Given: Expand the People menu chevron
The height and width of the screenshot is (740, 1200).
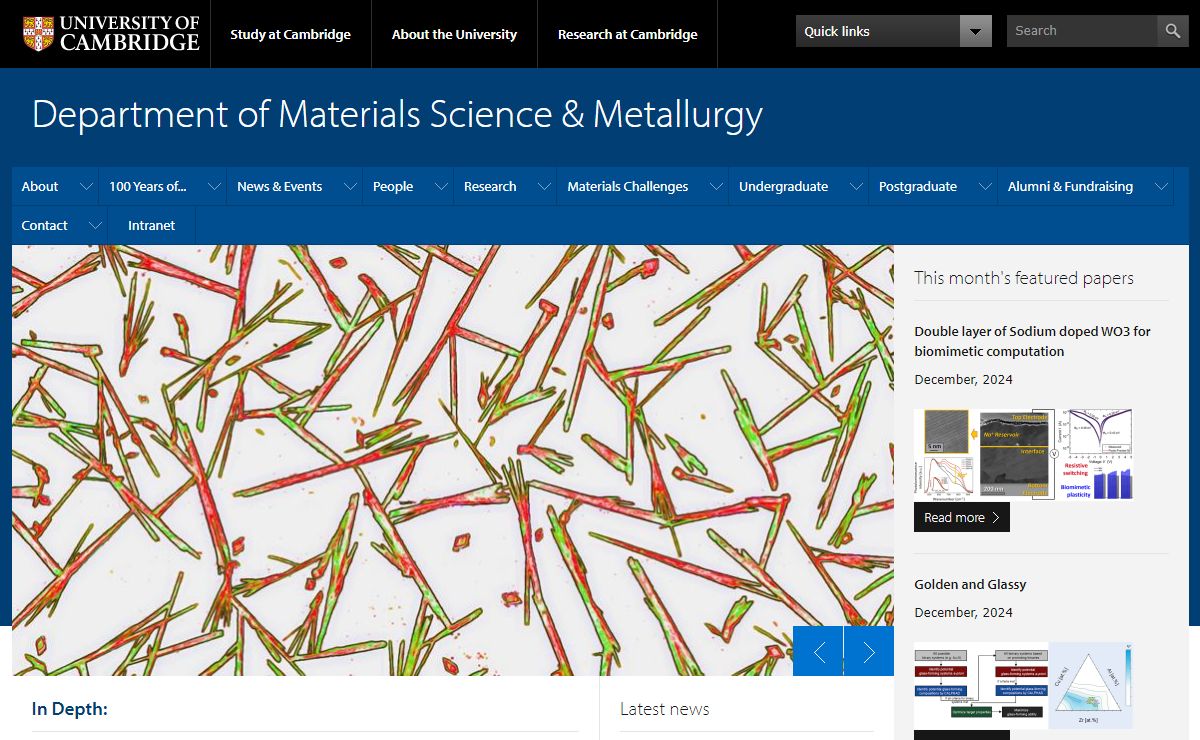Looking at the screenshot, I should click(x=441, y=186).
